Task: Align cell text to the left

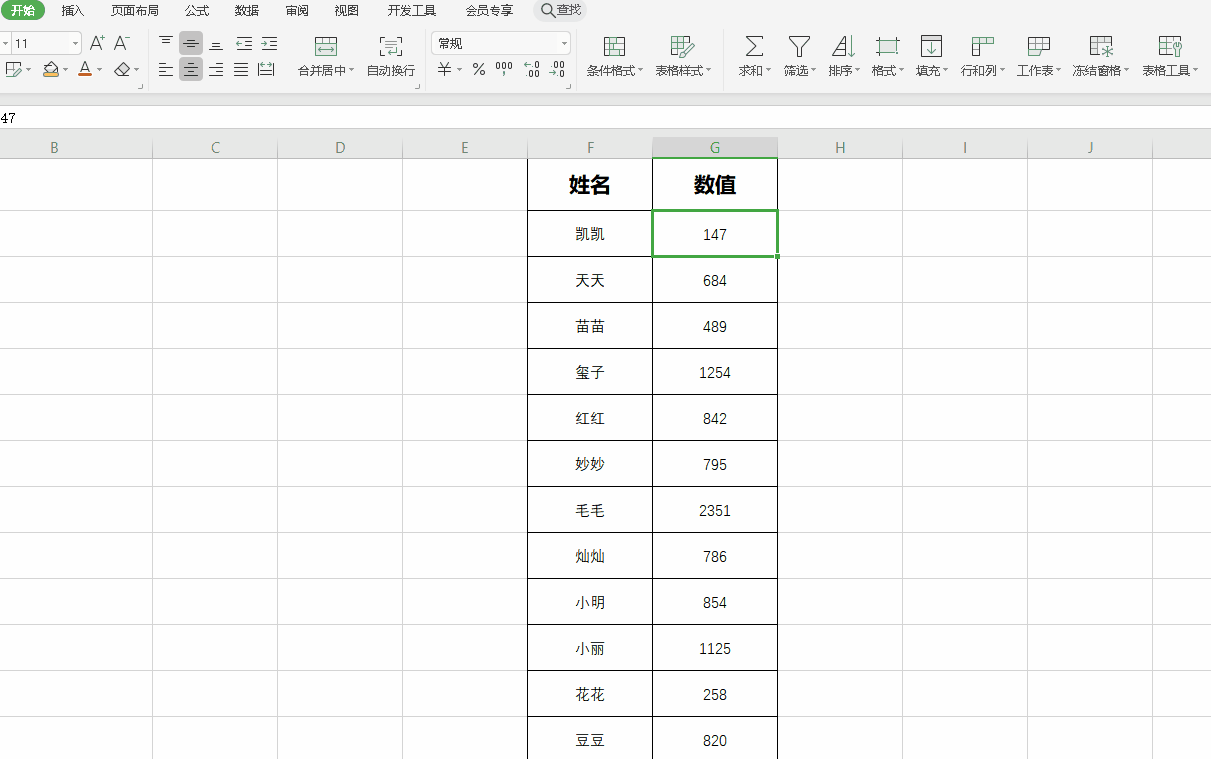Action: tap(166, 69)
